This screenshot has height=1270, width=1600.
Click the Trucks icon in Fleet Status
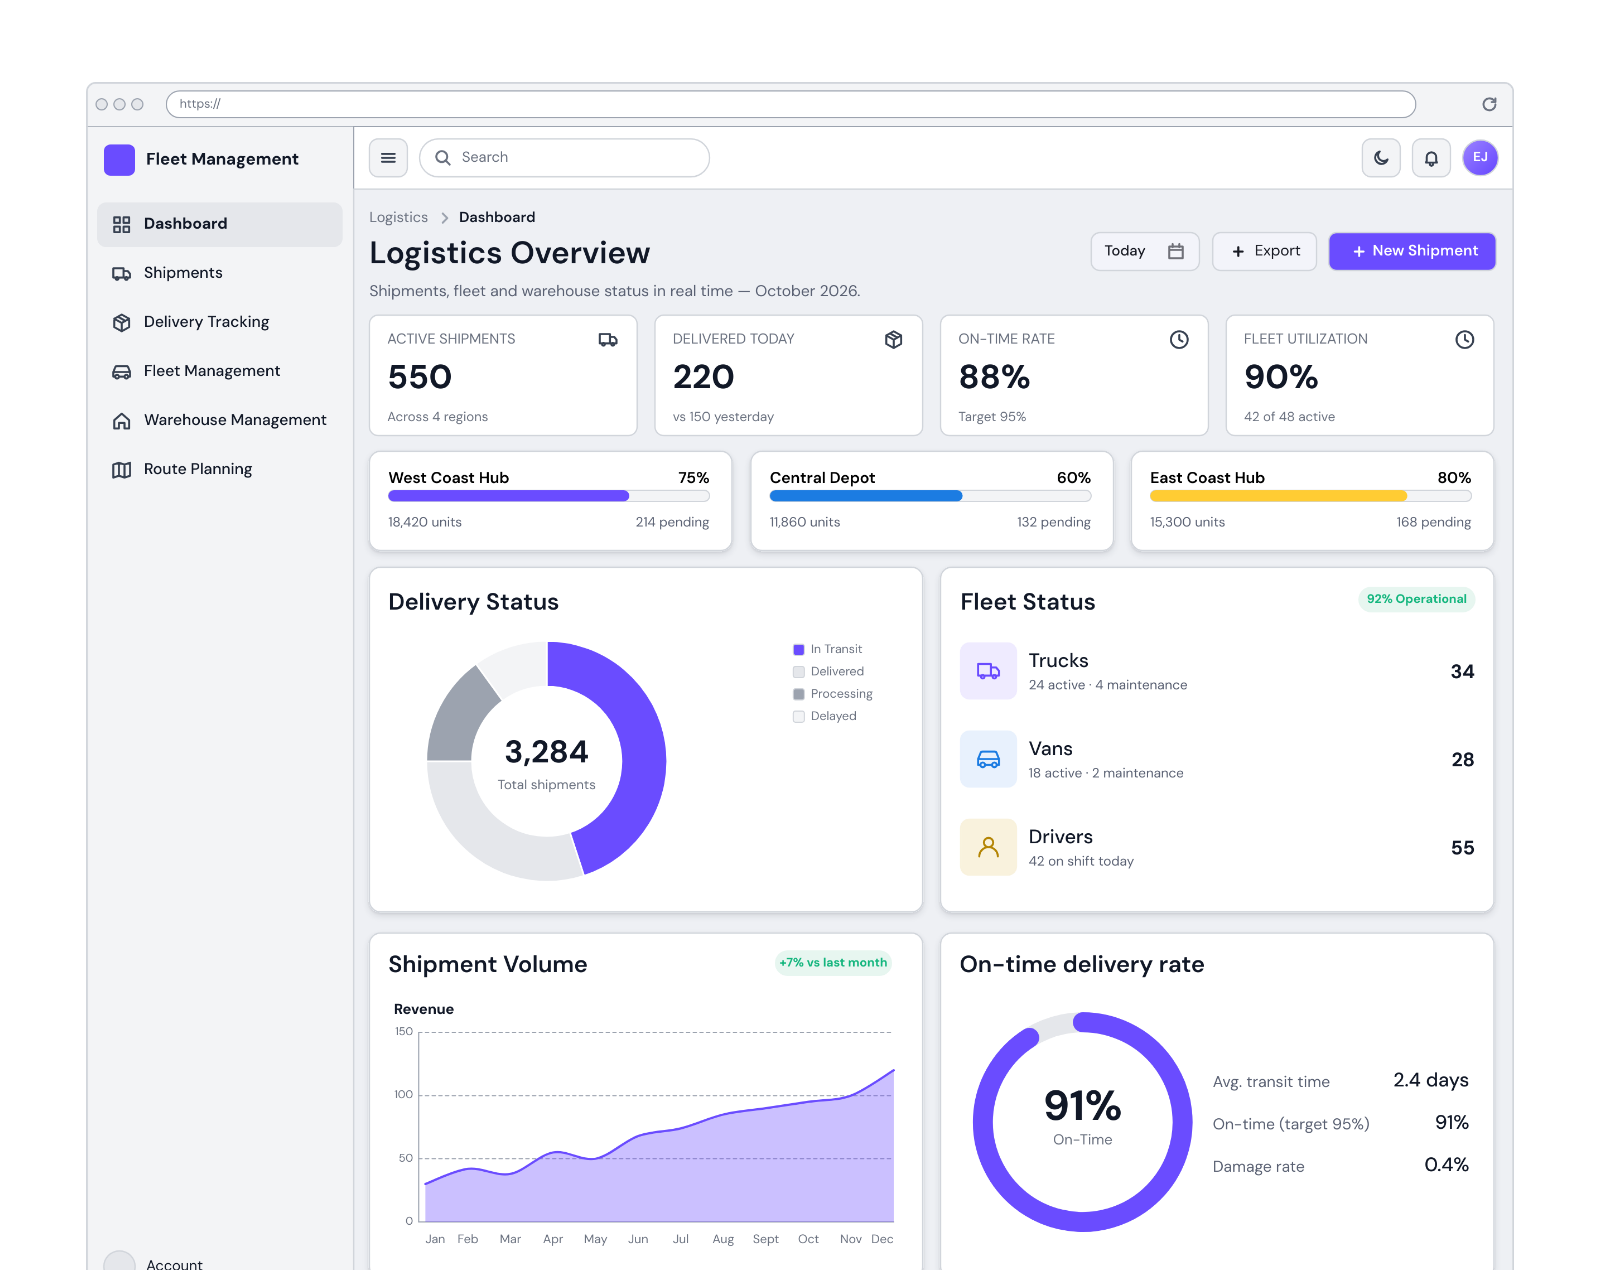pos(988,671)
